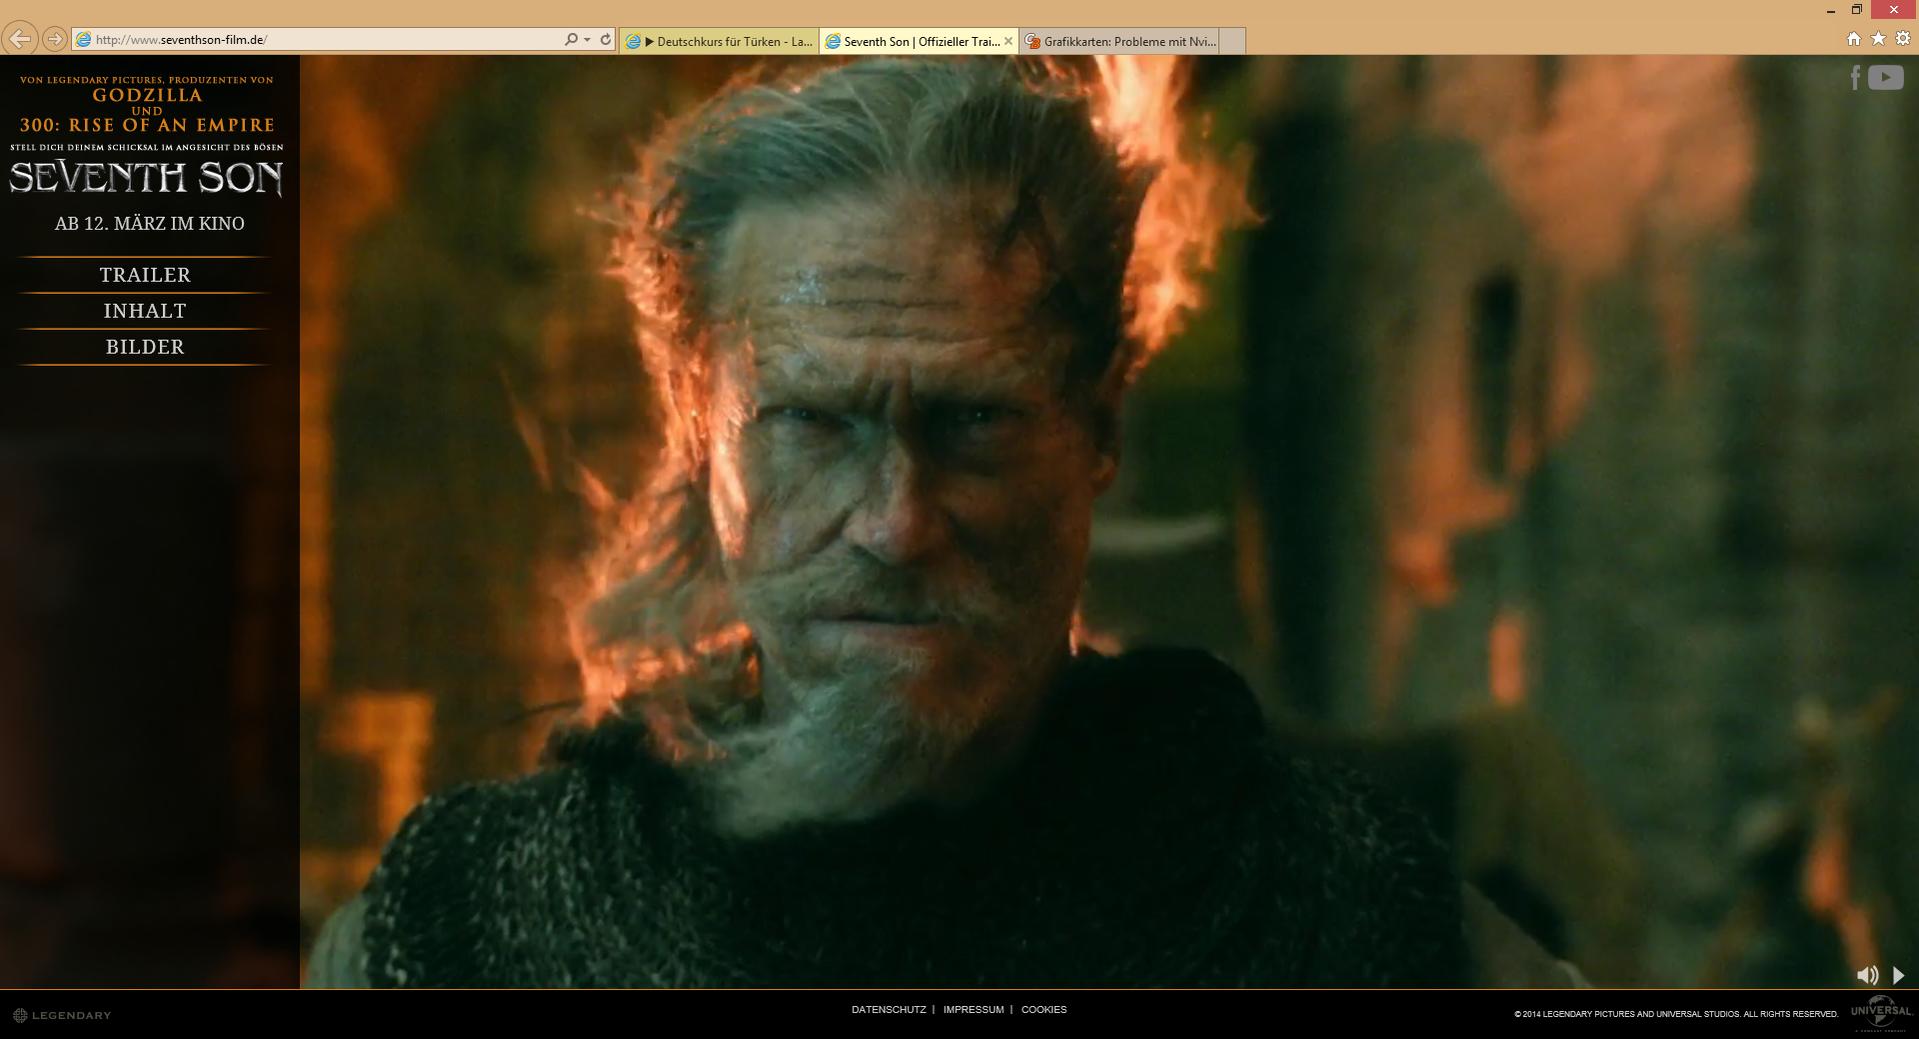1919x1039 pixels.
Task: Open browser Tools gear icon
Action: 1903,39
